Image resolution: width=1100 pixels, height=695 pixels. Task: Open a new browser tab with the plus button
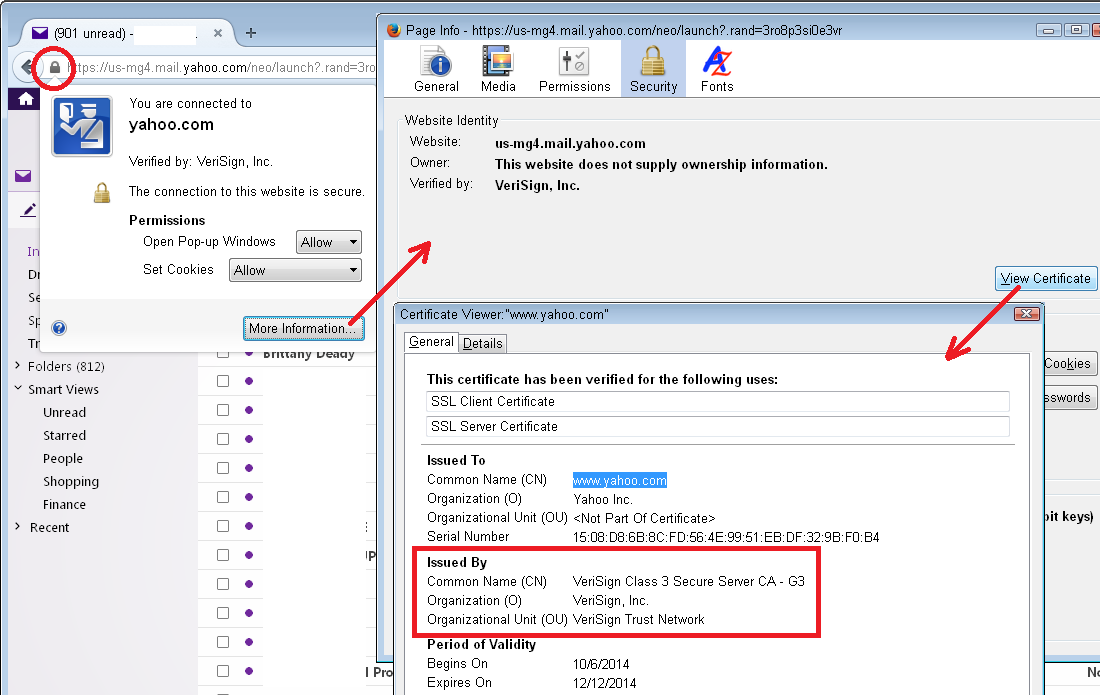[250, 33]
